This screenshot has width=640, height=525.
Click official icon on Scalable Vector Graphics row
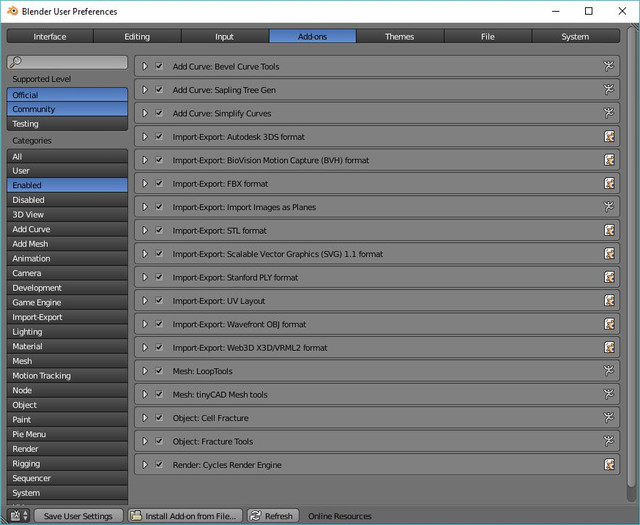tap(609, 254)
